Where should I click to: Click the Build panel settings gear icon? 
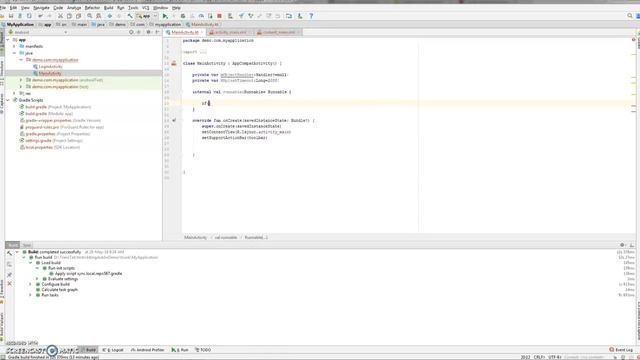coord(622,245)
